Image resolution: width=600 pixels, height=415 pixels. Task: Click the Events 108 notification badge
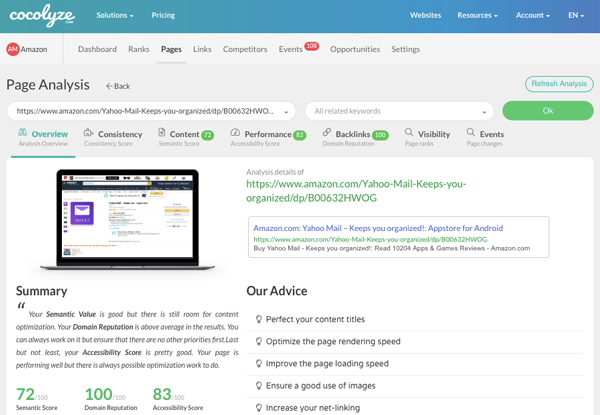(311, 46)
